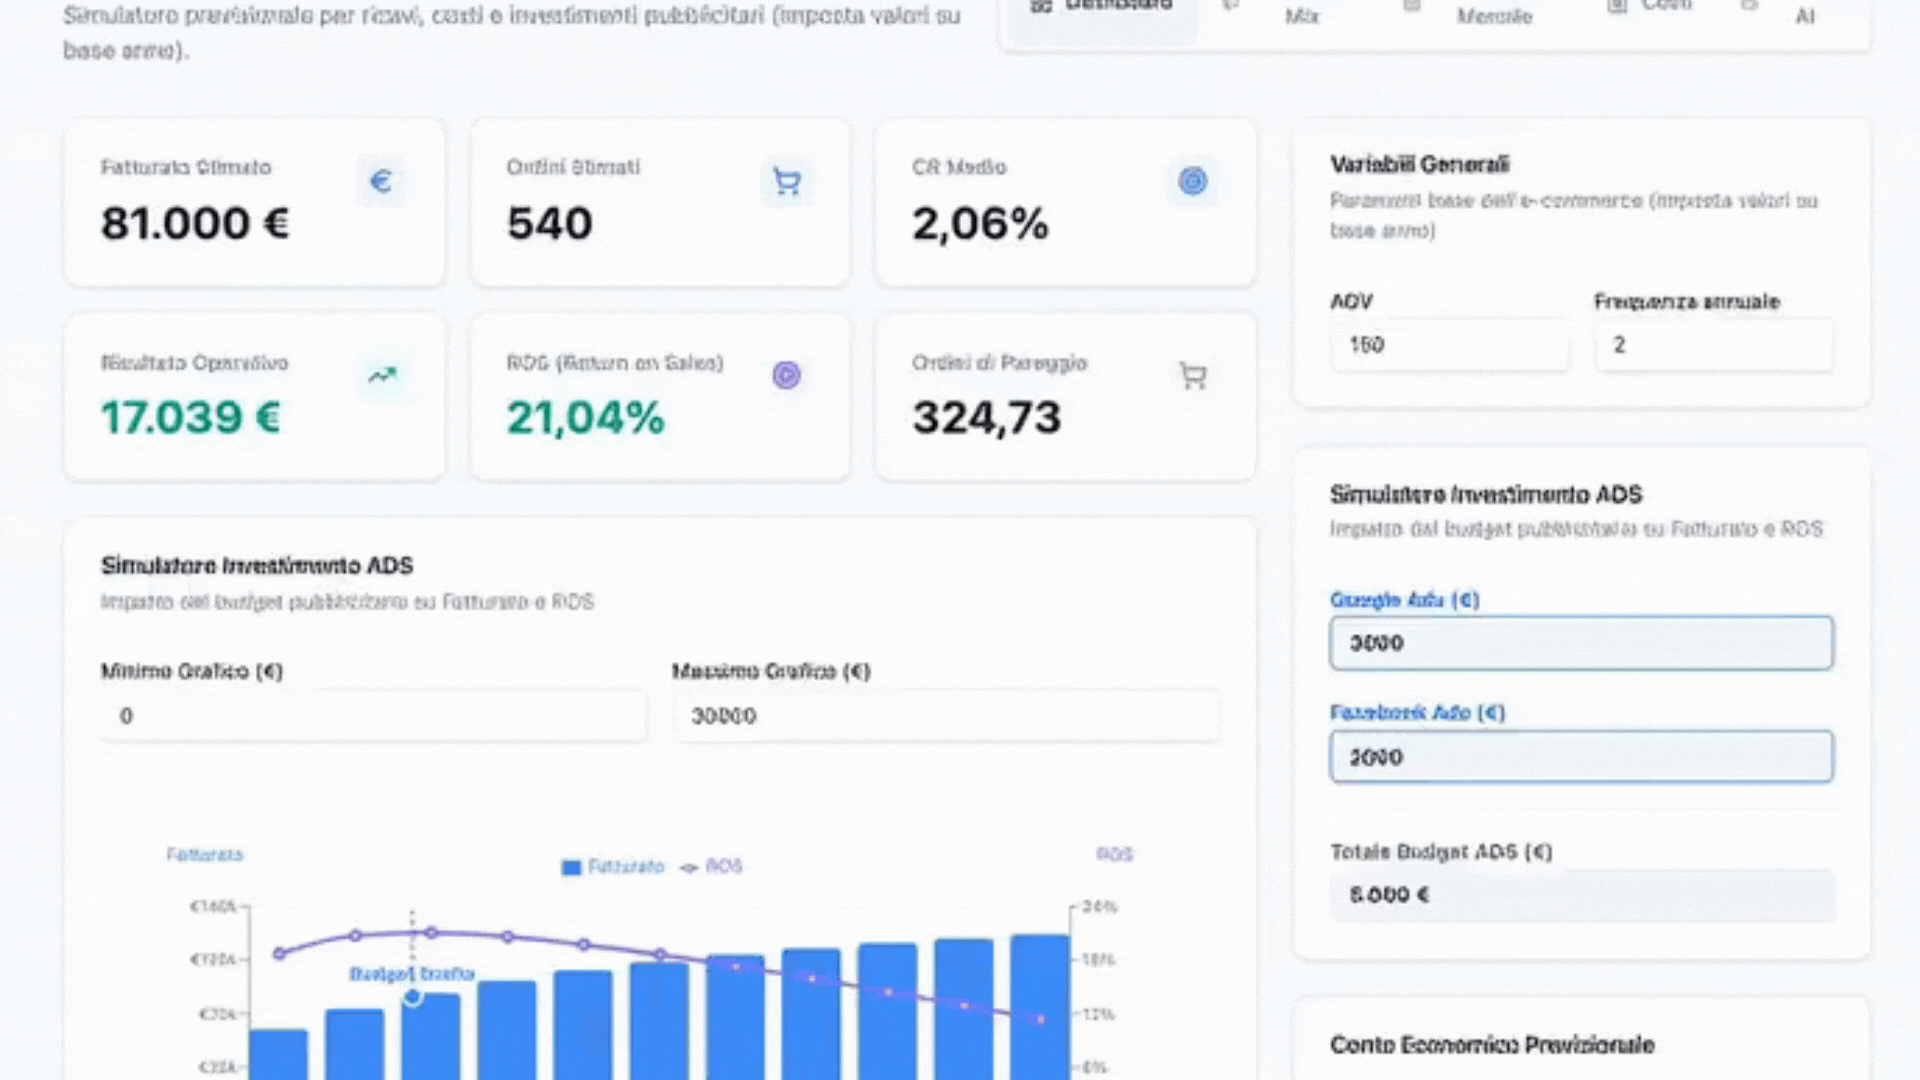The width and height of the screenshot is (1920, 1080).
Task: Click the cart icon on Ordini di Pareggio
Action: [x=1192, y=376]
